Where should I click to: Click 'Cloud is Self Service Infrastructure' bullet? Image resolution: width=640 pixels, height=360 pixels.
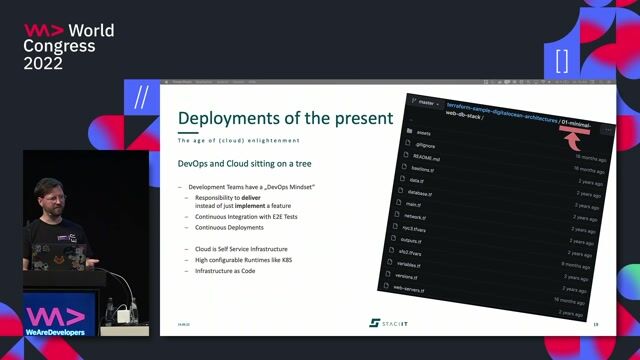tap(241, 249)
